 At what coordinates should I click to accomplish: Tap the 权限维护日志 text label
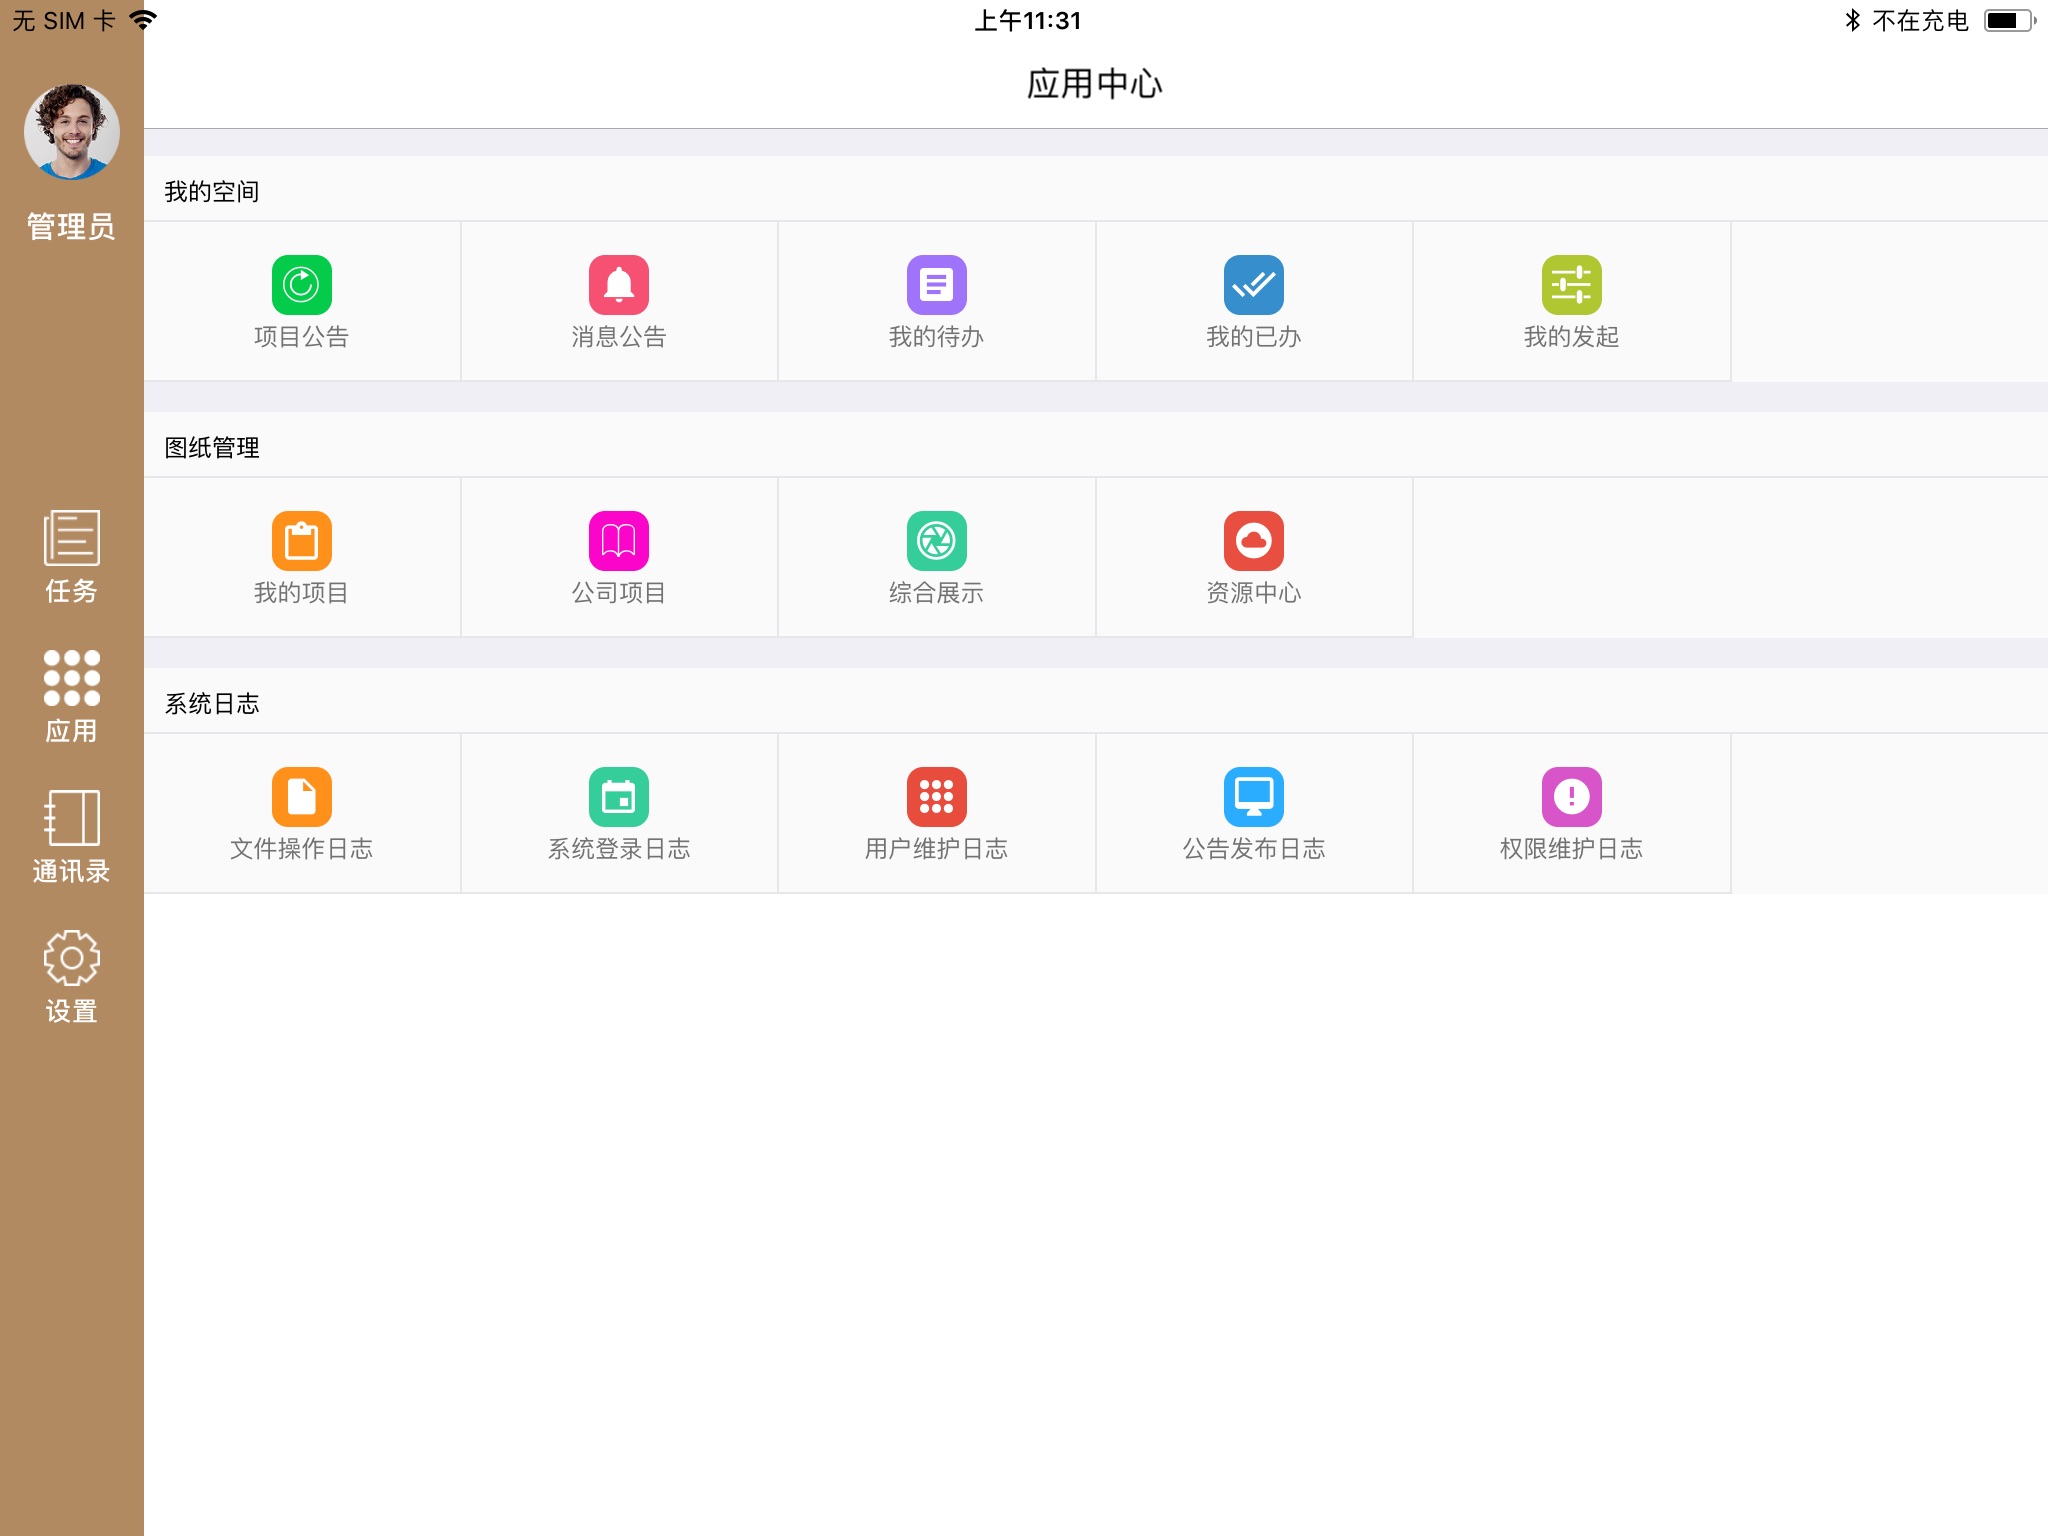pos(1571,849)
